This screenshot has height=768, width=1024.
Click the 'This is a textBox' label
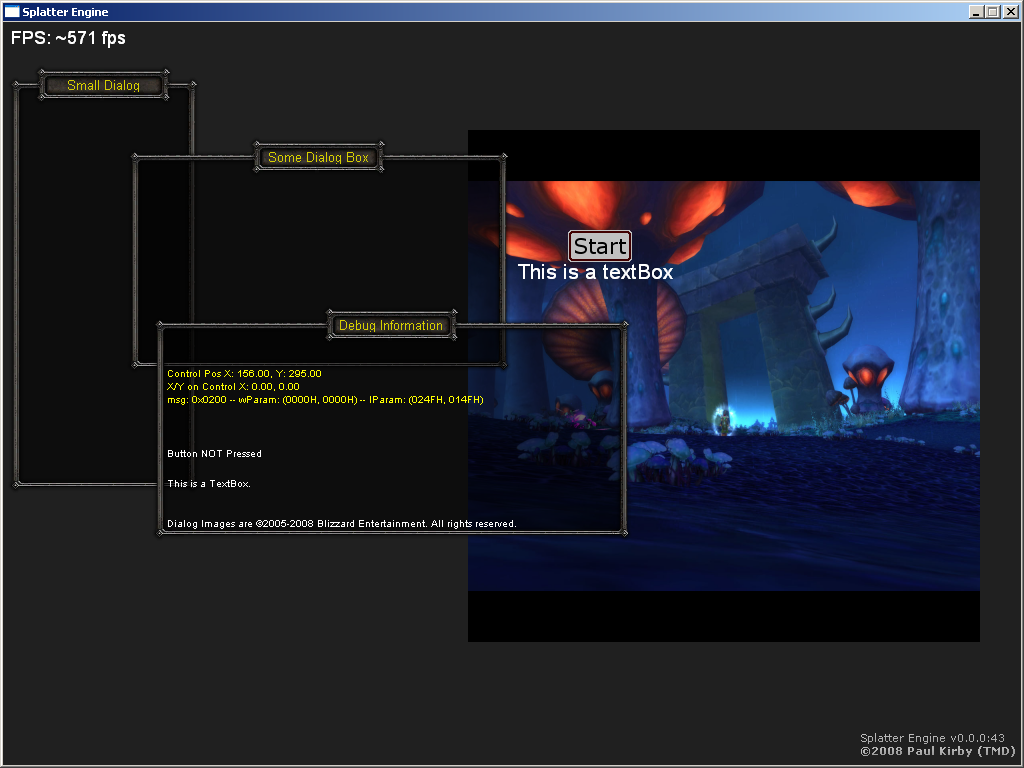[x=595, y=272]
